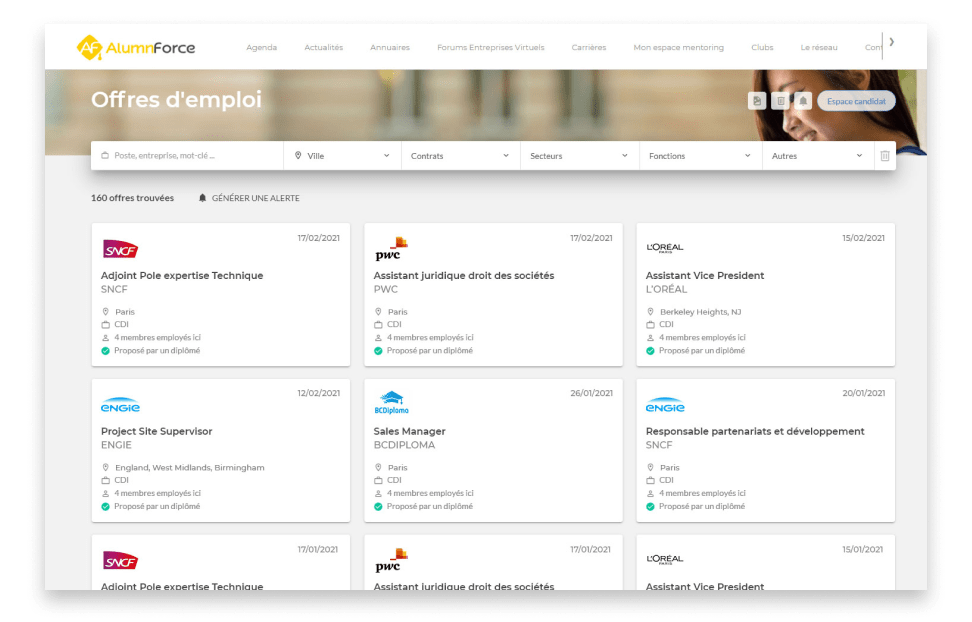
Task: Click the L'ORÉAL company name on the 15/02/2021 card
Action: tap(666, 290)
